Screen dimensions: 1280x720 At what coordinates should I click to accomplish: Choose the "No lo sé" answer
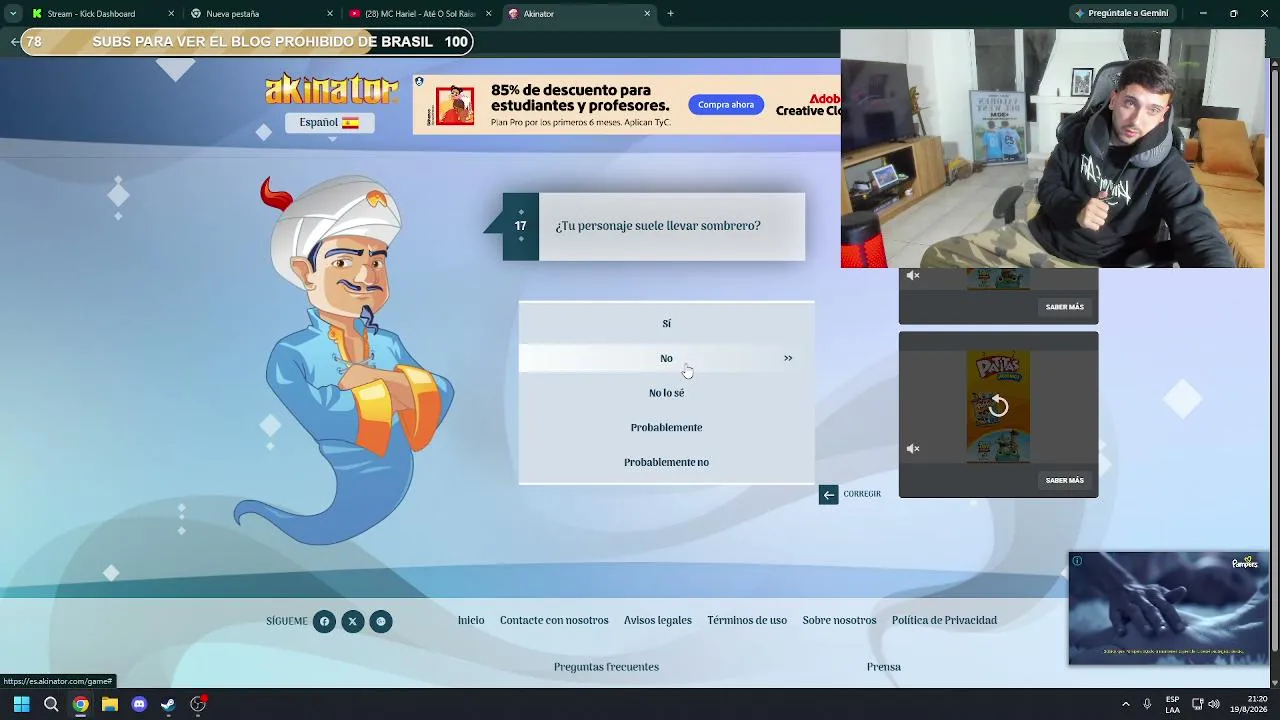(x=666, y=393)
